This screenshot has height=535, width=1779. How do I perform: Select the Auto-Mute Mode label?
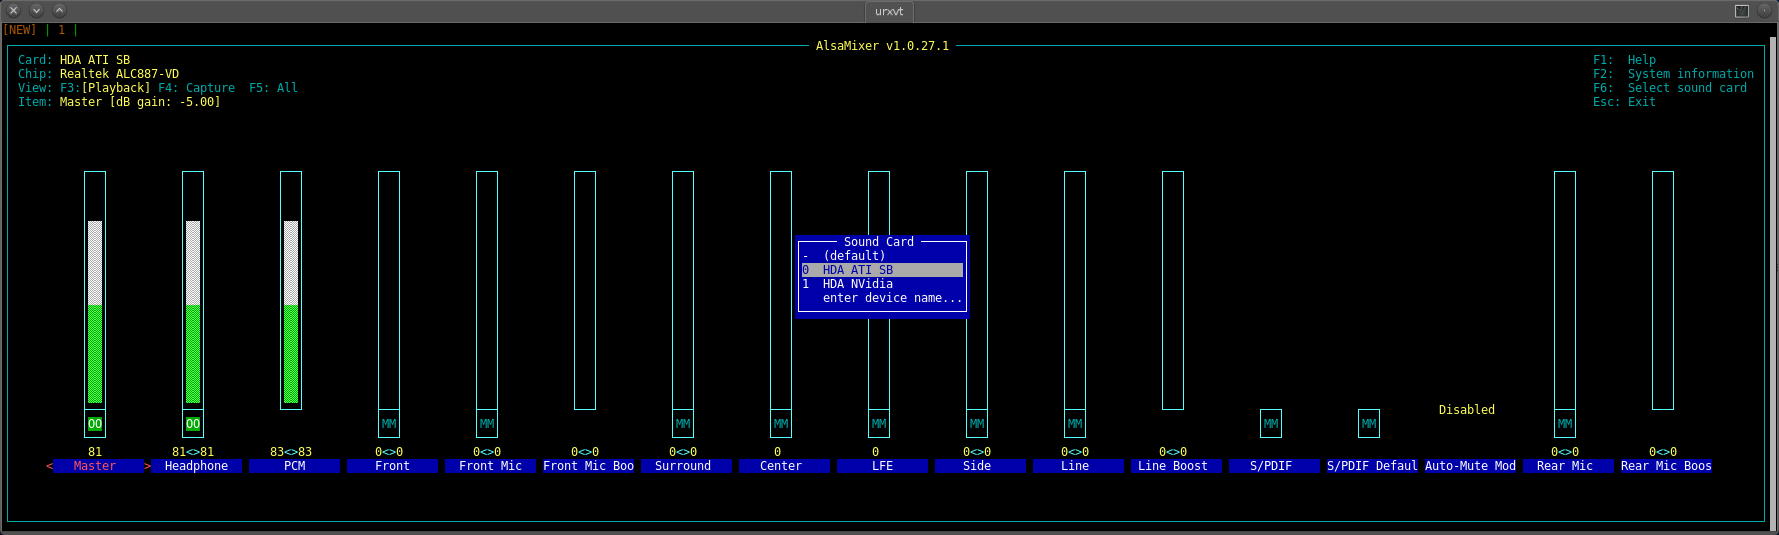click(x=1470, y=466)
